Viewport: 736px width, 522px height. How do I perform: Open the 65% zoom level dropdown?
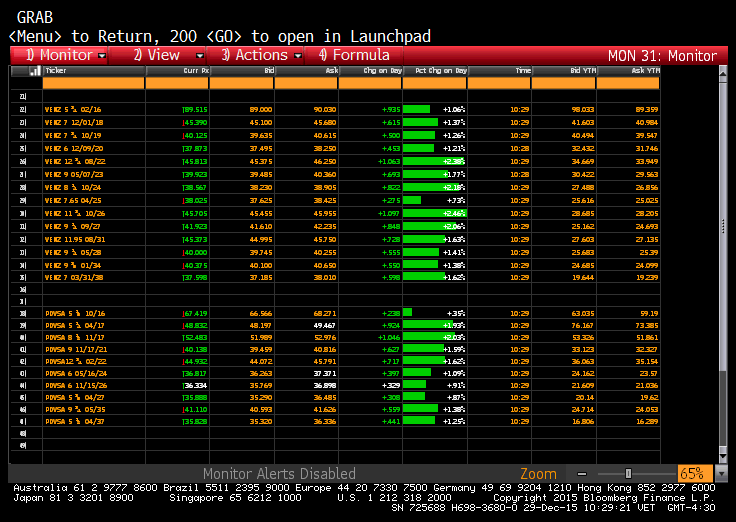tap(695, 474)
